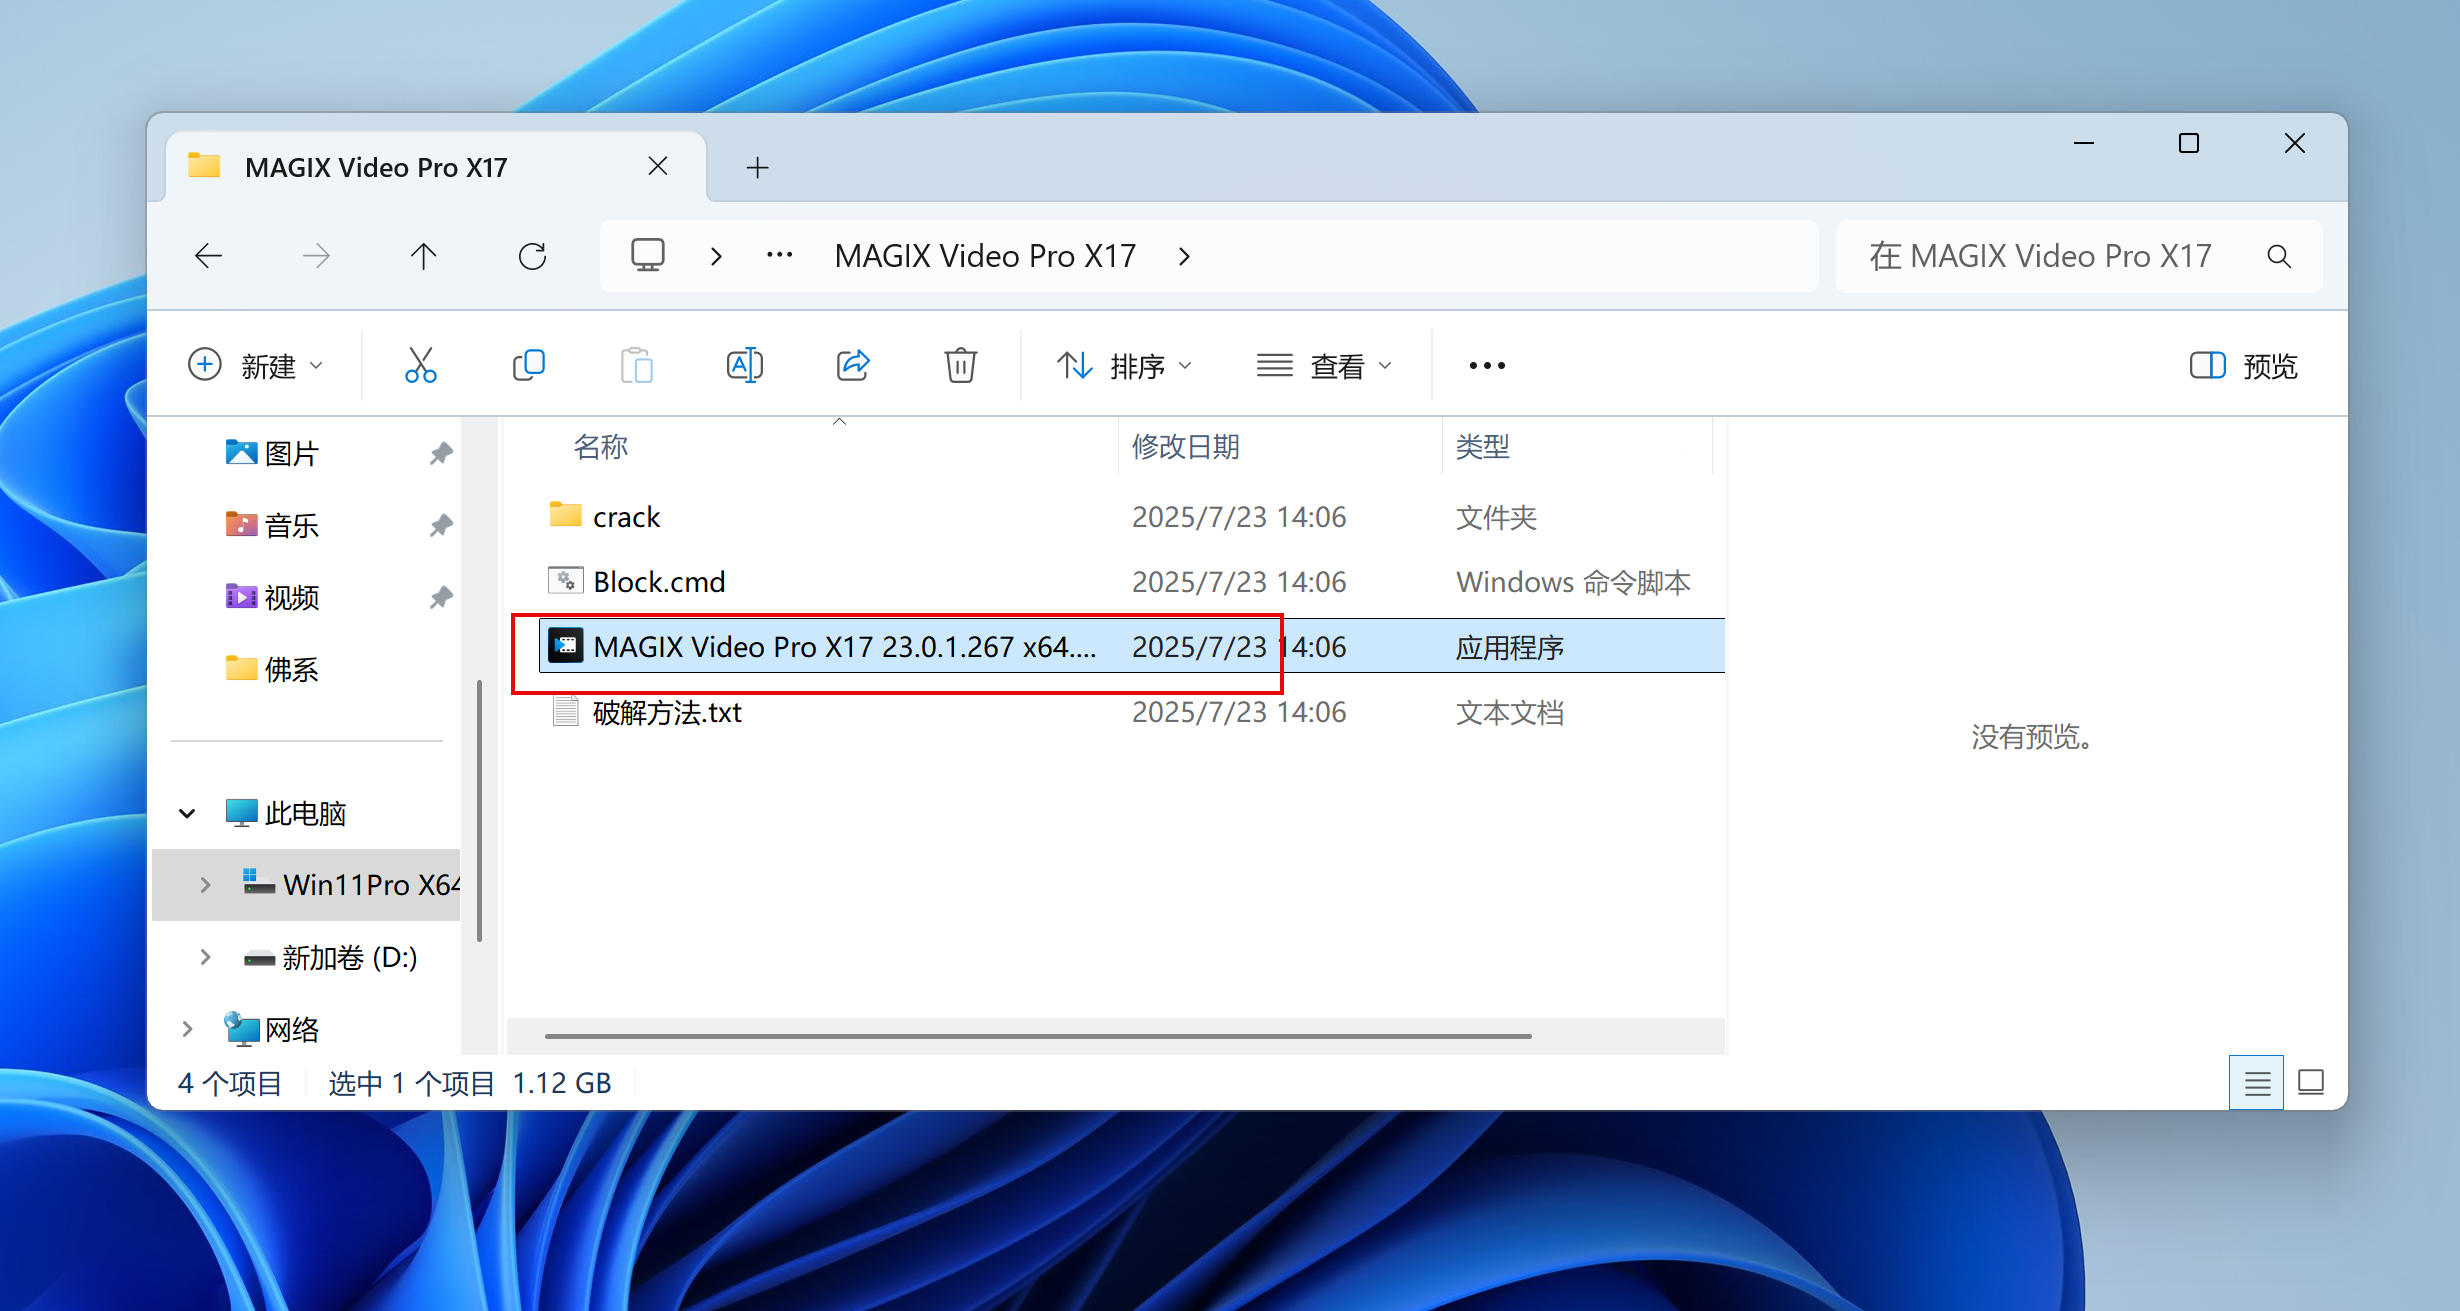This screenshot has height=1311, width=2460.
Task: Select the crack folder
Action: [626, 517]
